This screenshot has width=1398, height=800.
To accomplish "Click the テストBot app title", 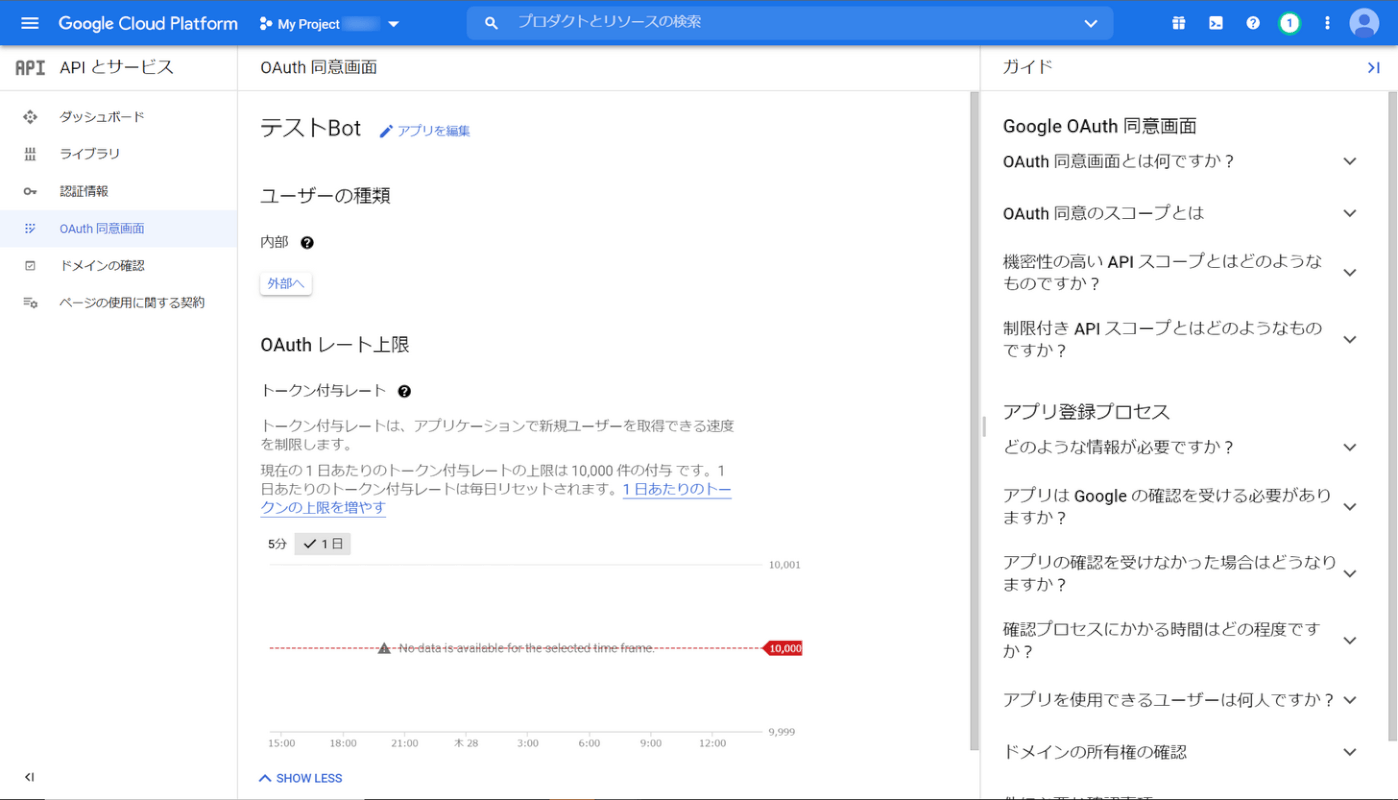I will tap(311, 128).
